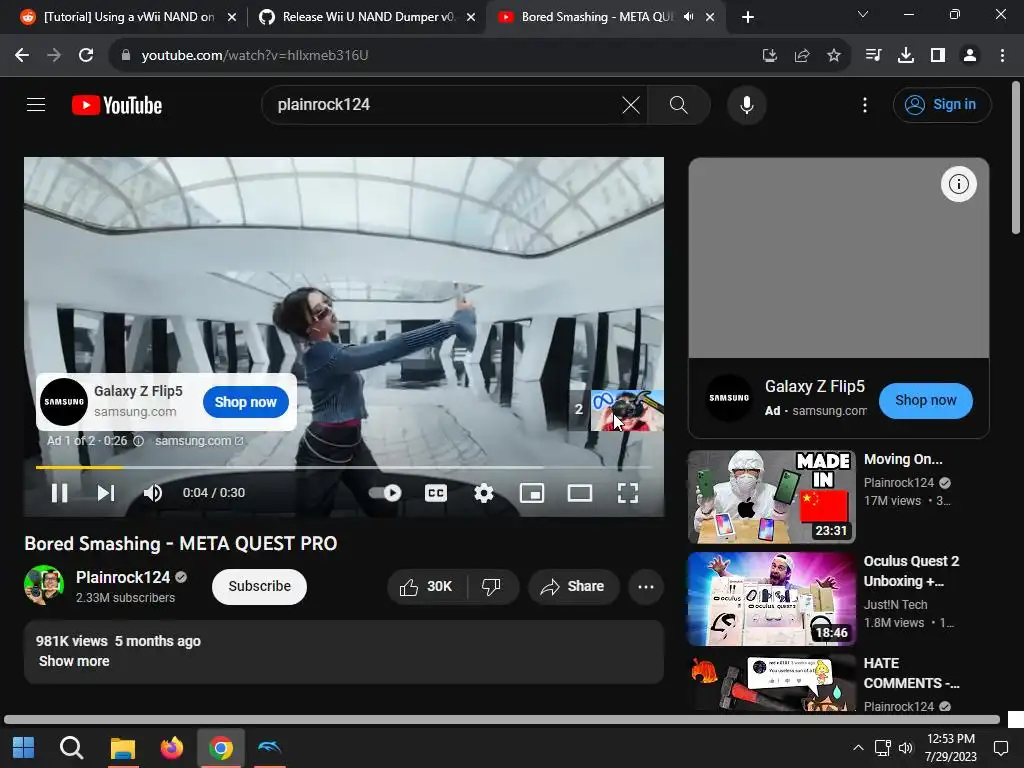1024x768 pixels.
Task: Mute the video player volume
Action: 153,493
